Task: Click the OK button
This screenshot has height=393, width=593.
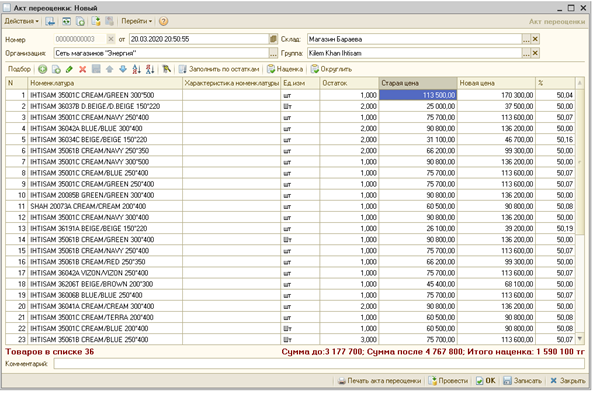Action: tap(486, 381)
